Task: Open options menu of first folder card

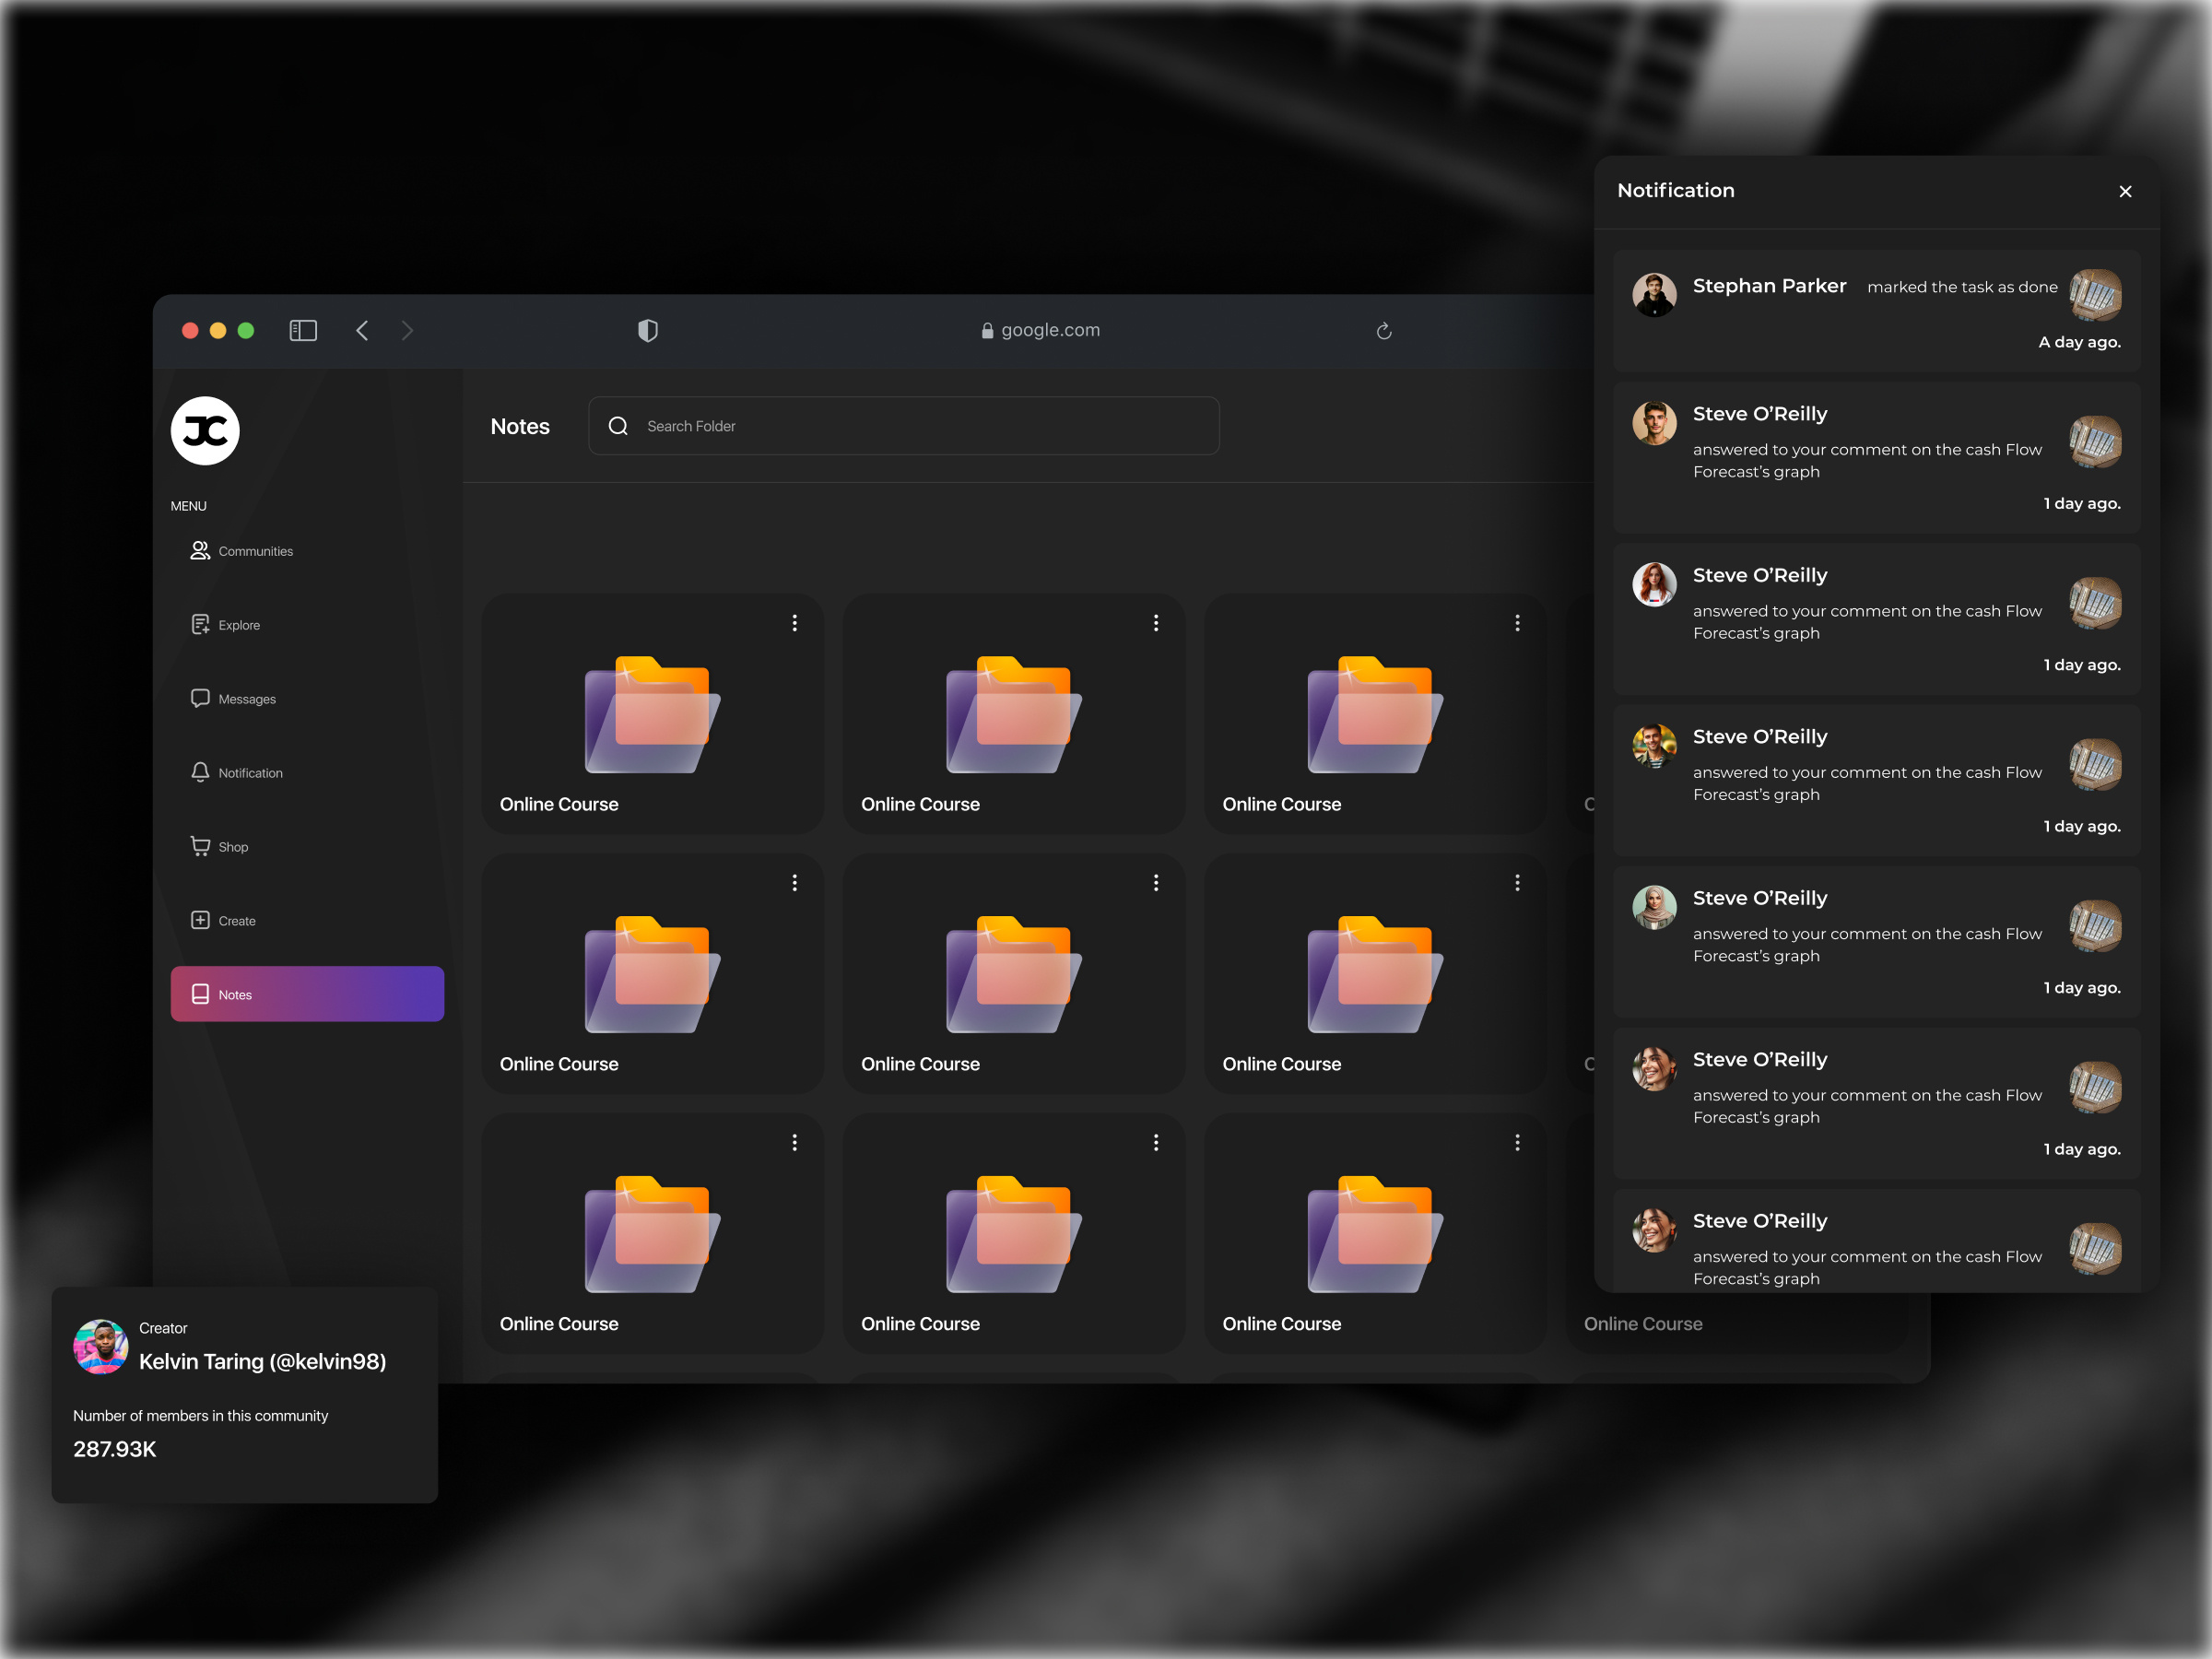Action: pyautogui.click(x=795, y=623)
